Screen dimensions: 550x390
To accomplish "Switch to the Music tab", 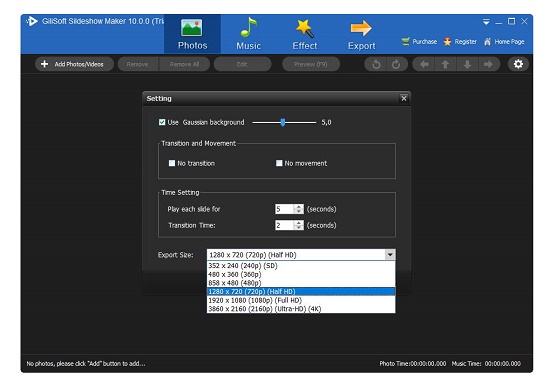I will click(x=248, y=34).
